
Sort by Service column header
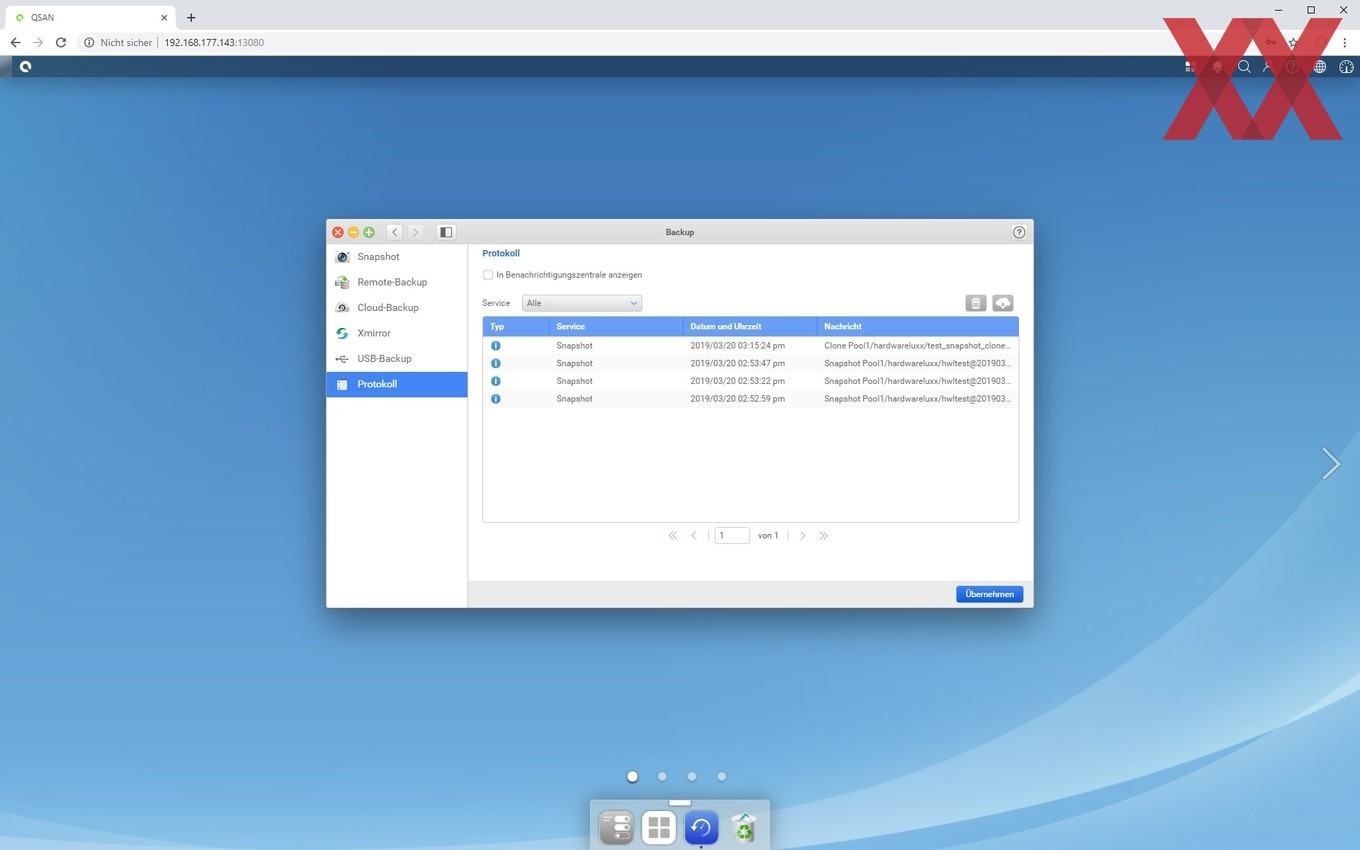tap(615, 326)
